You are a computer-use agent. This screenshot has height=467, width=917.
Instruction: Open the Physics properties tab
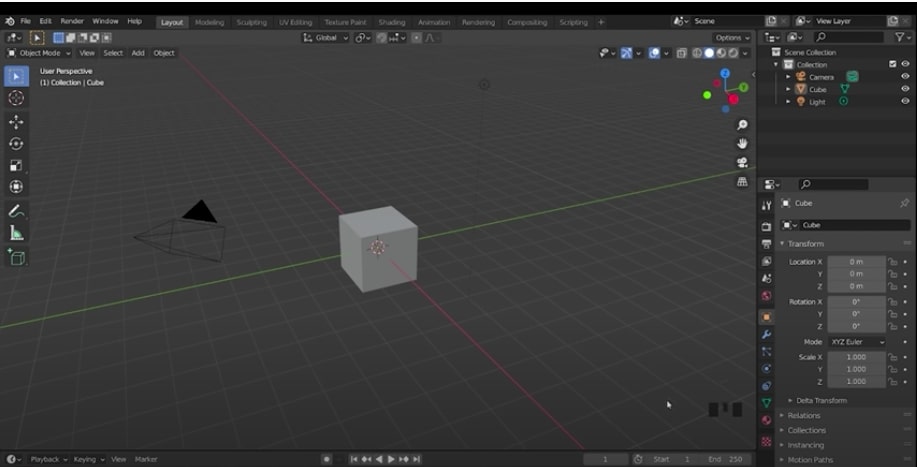click(x=767, y=369)
